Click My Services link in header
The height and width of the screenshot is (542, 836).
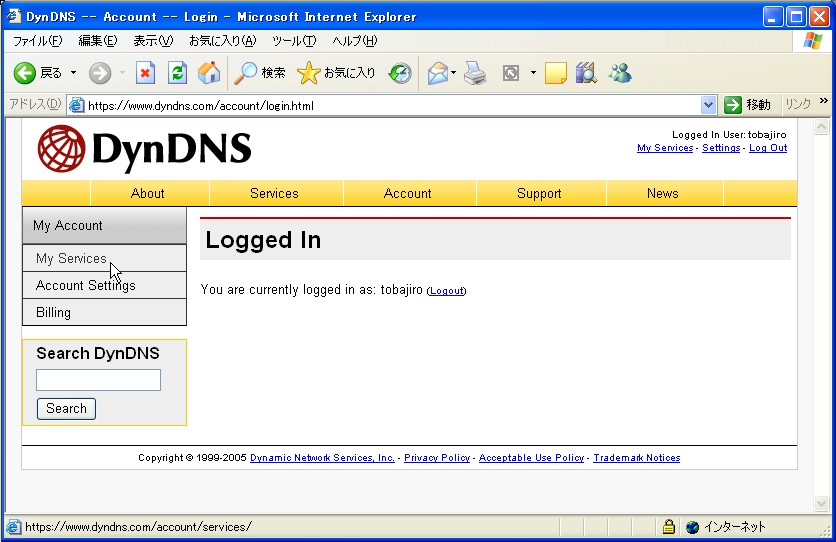(665, 148)
